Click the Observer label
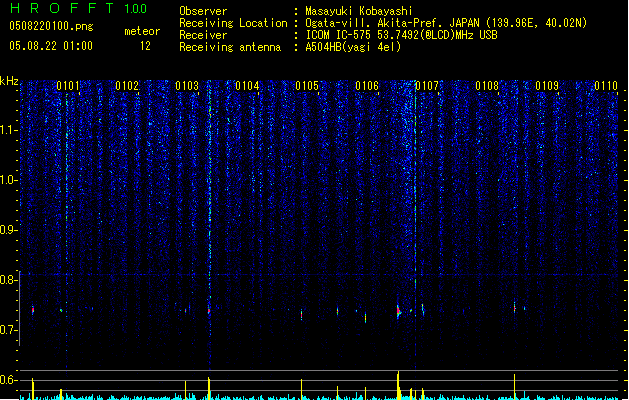Screen dimensions: 629x400 [x=203, y=11]
